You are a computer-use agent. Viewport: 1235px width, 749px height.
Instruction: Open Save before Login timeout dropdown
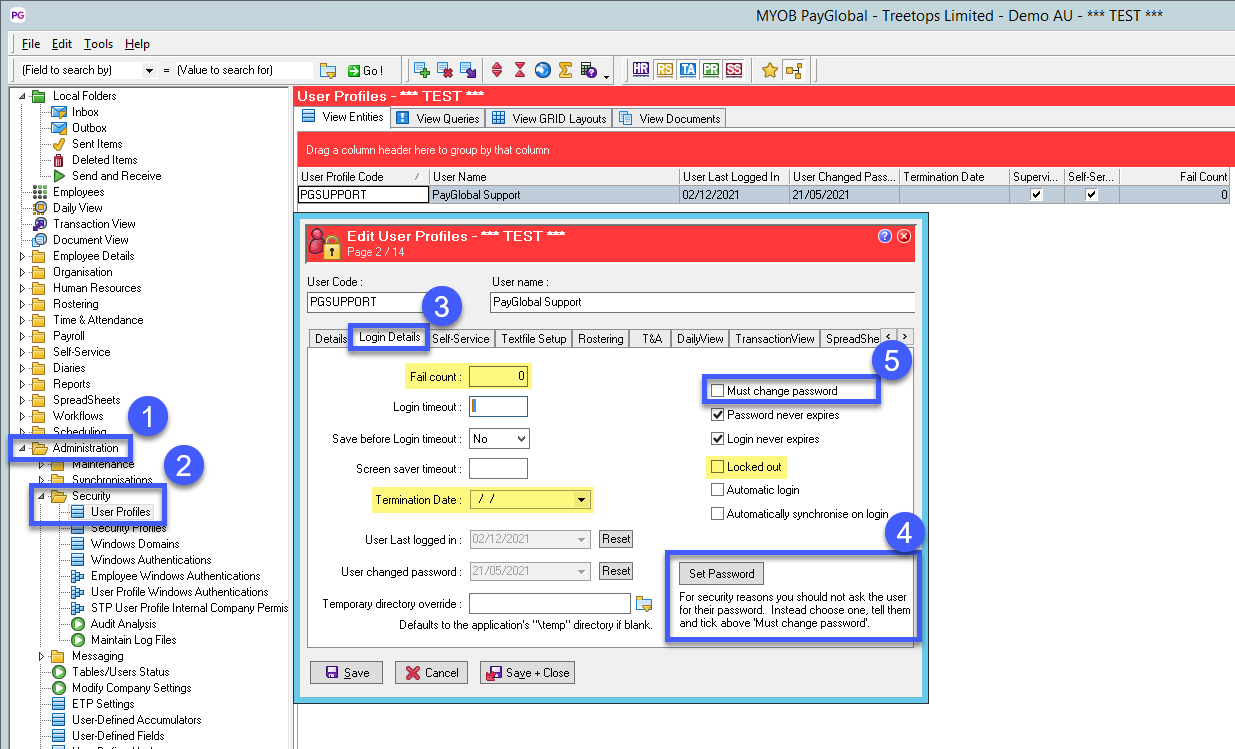click(x=520, y=439)
